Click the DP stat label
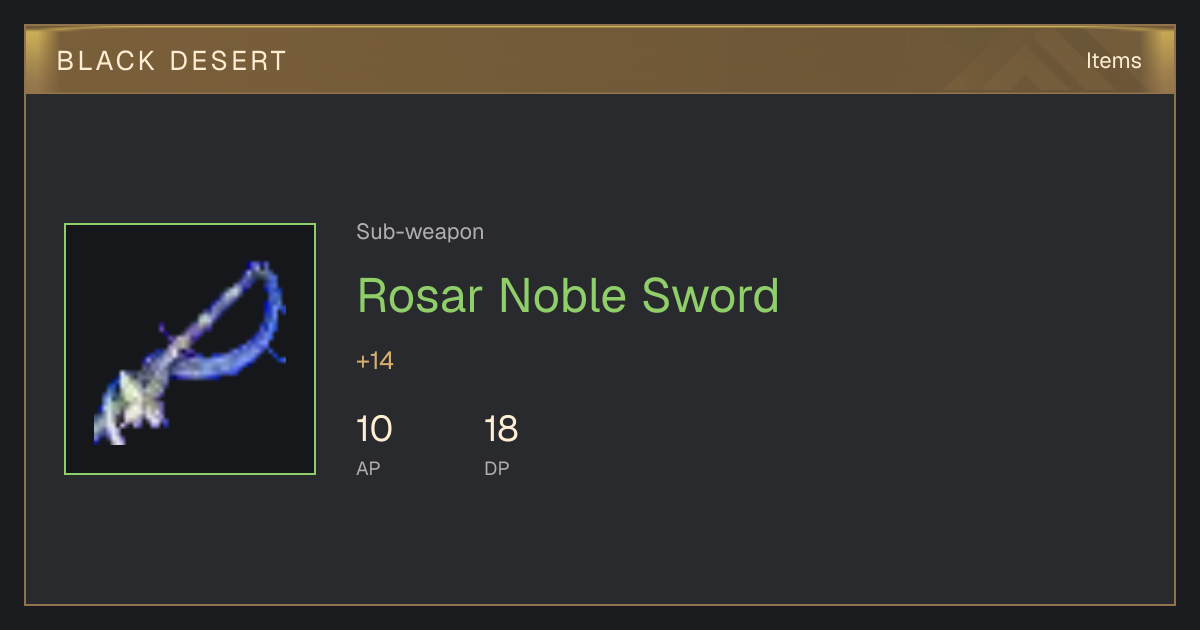Viewport: 1200px width, 630px height. click(497, 468)
